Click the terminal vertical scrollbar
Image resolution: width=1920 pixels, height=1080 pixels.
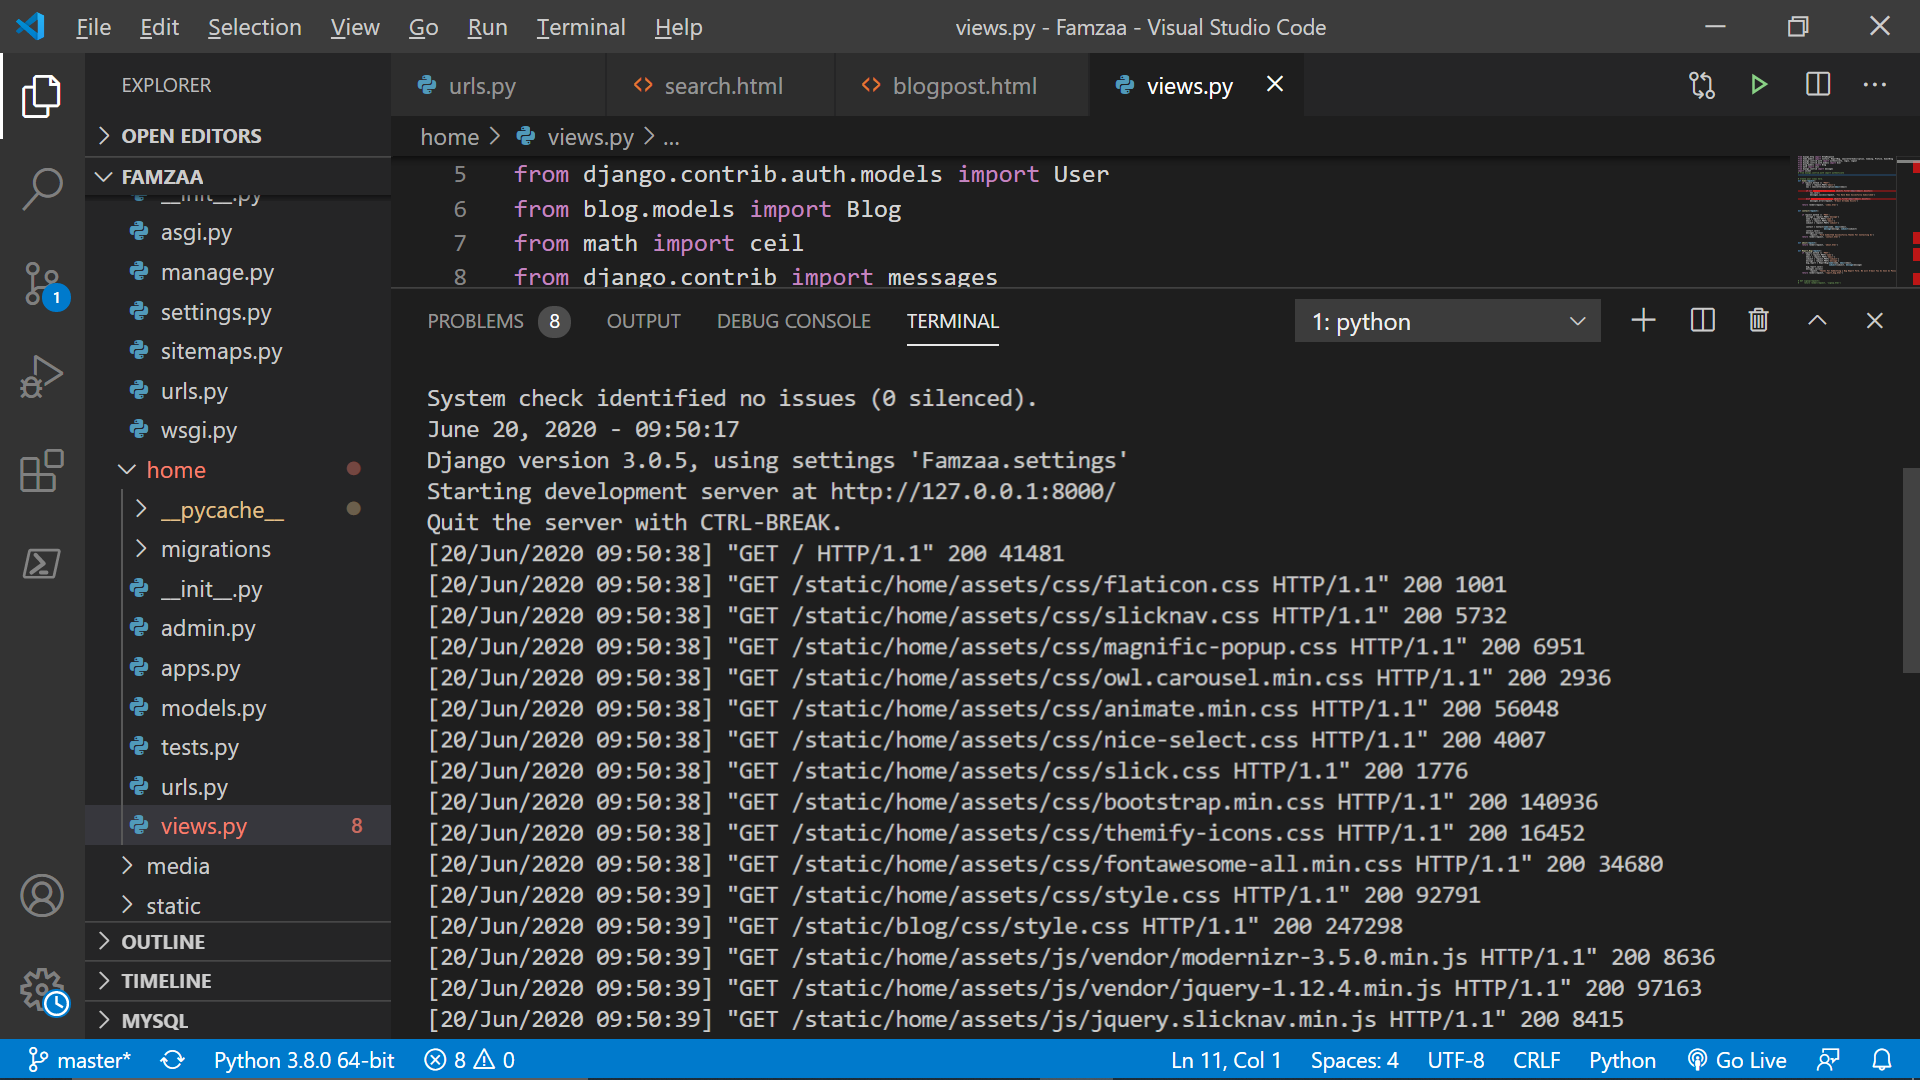(x=1910, y=570)
